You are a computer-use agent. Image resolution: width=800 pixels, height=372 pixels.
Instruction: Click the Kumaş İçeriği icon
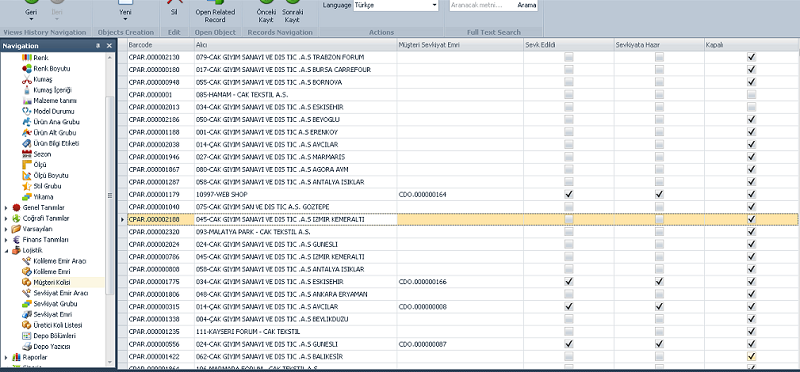coord(27,90)
